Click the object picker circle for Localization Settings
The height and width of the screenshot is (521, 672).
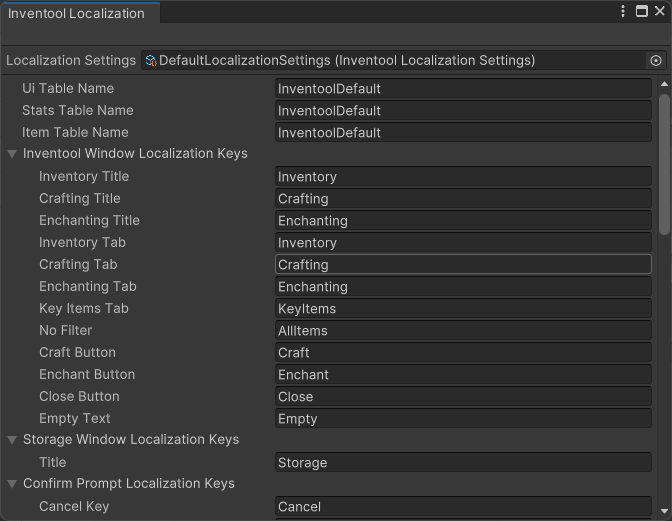(x=656, y=61)
